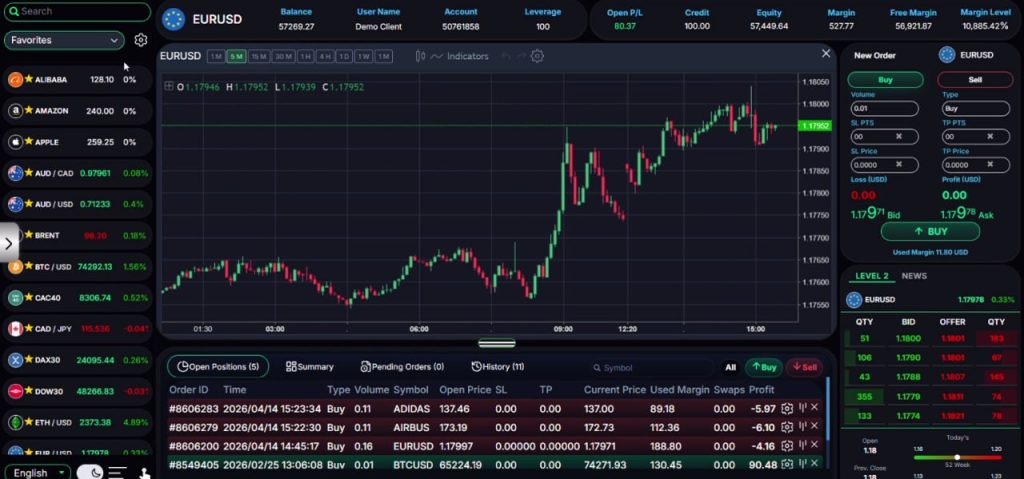Open the chart settings gear icon
Screen dimensions: 1024x479
click(x=537, y=56)
